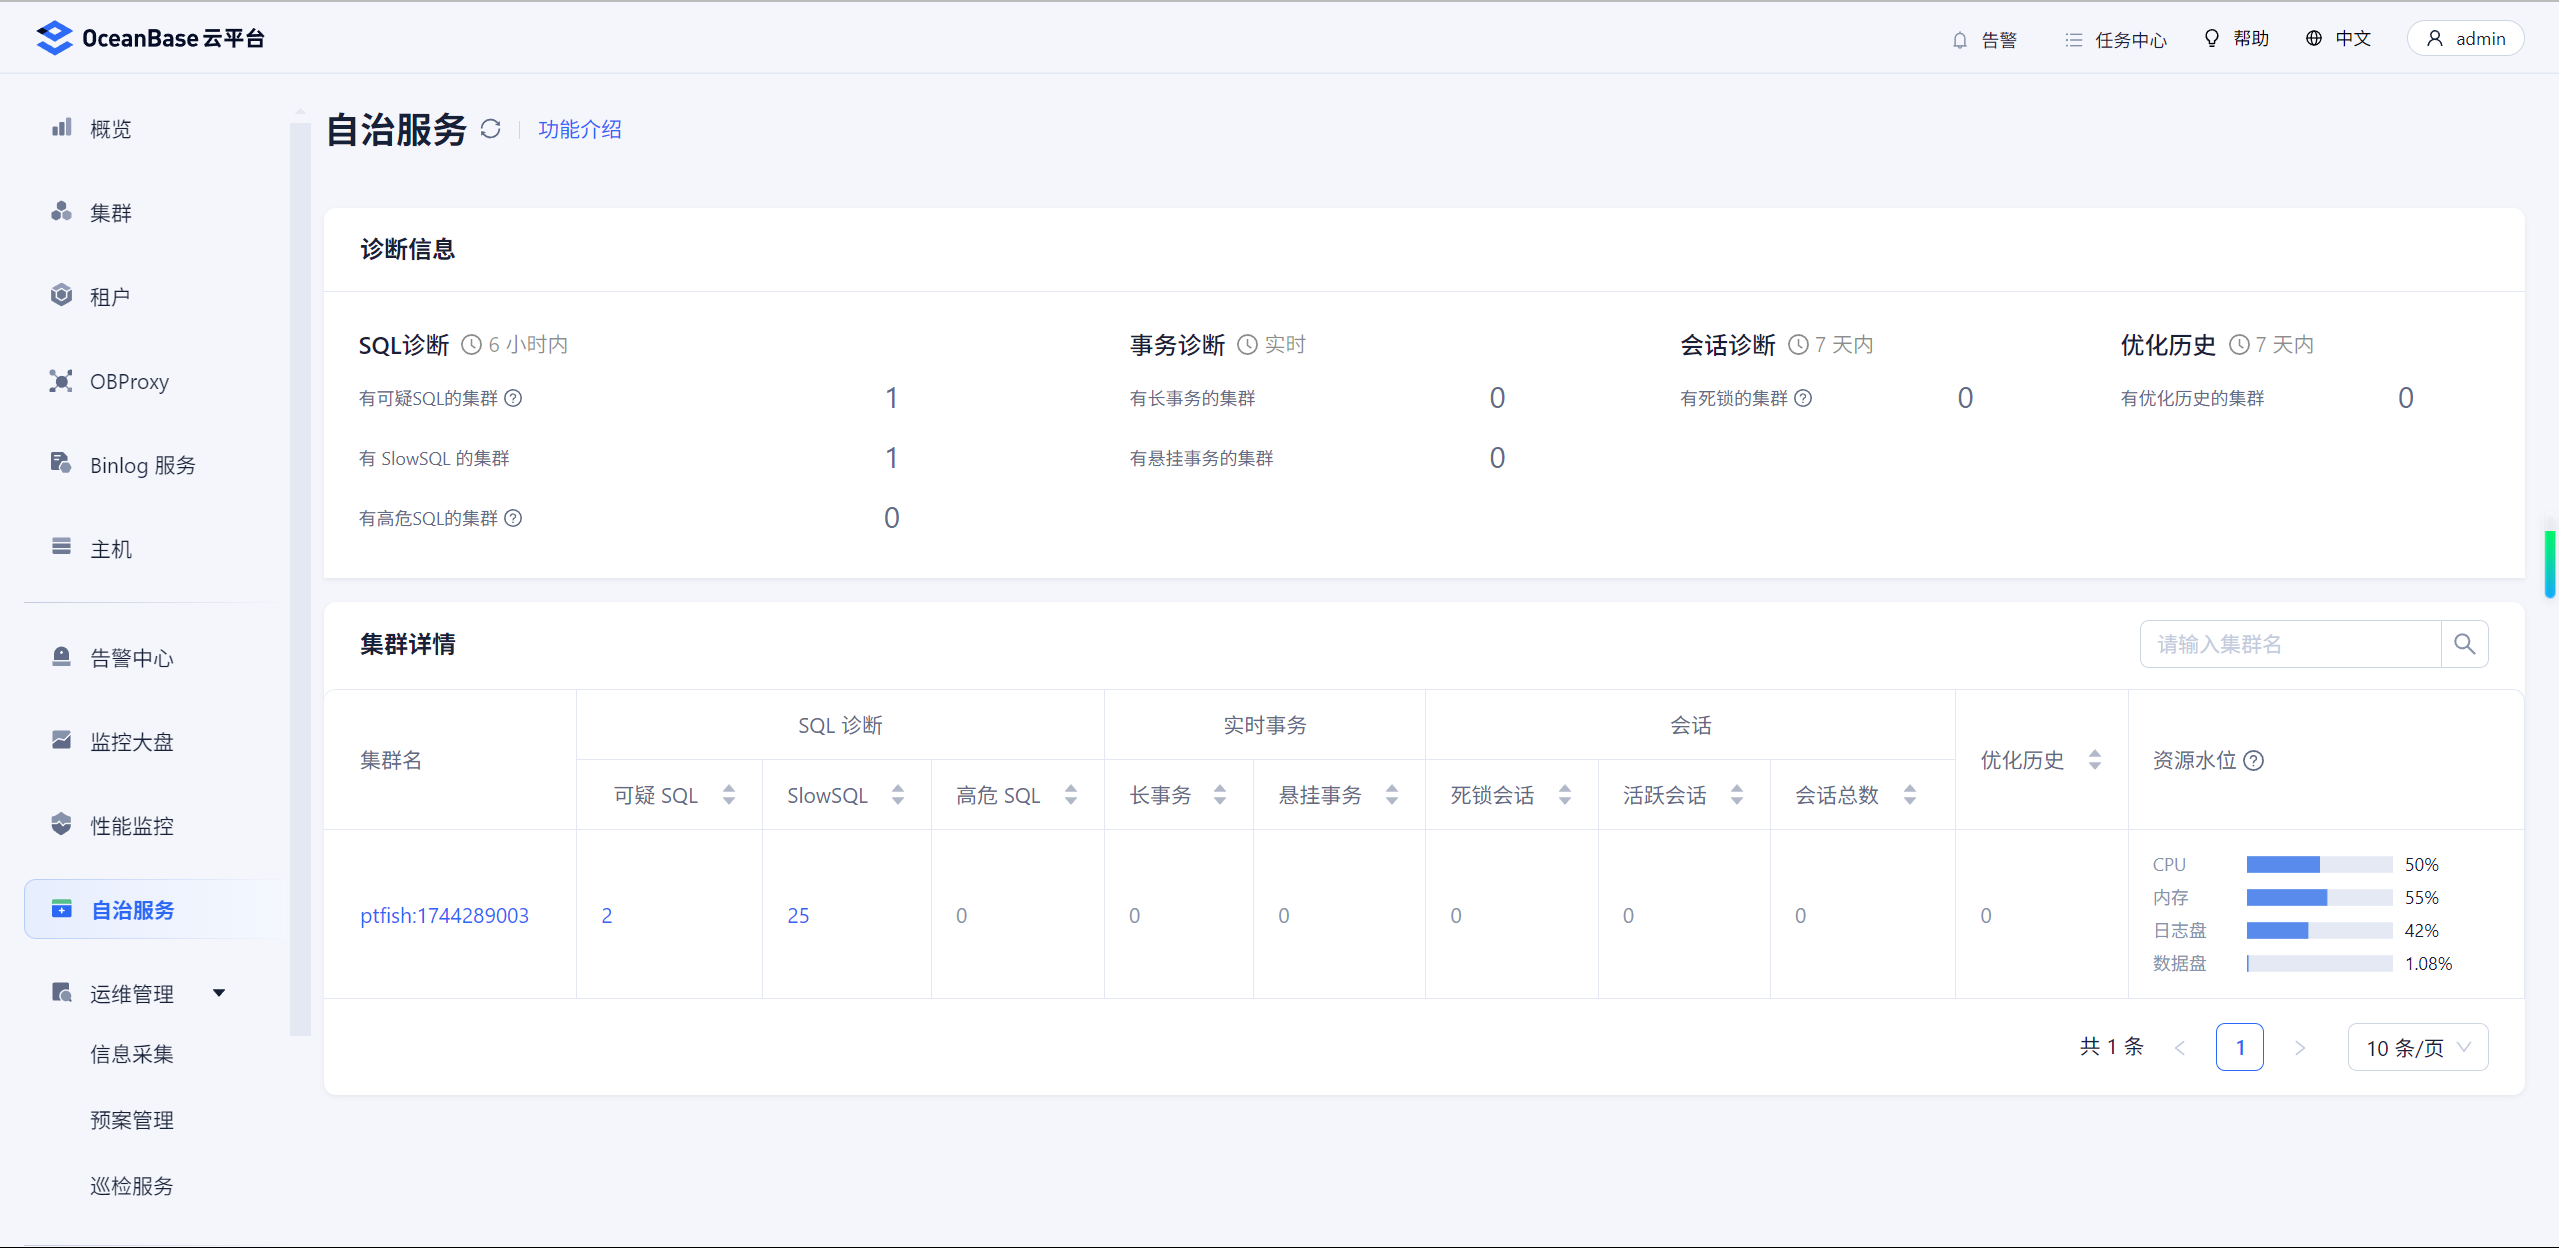Open OBProxy from the sidebar
Screen dimensions: 2559x1248
click(x=129, y=381)
